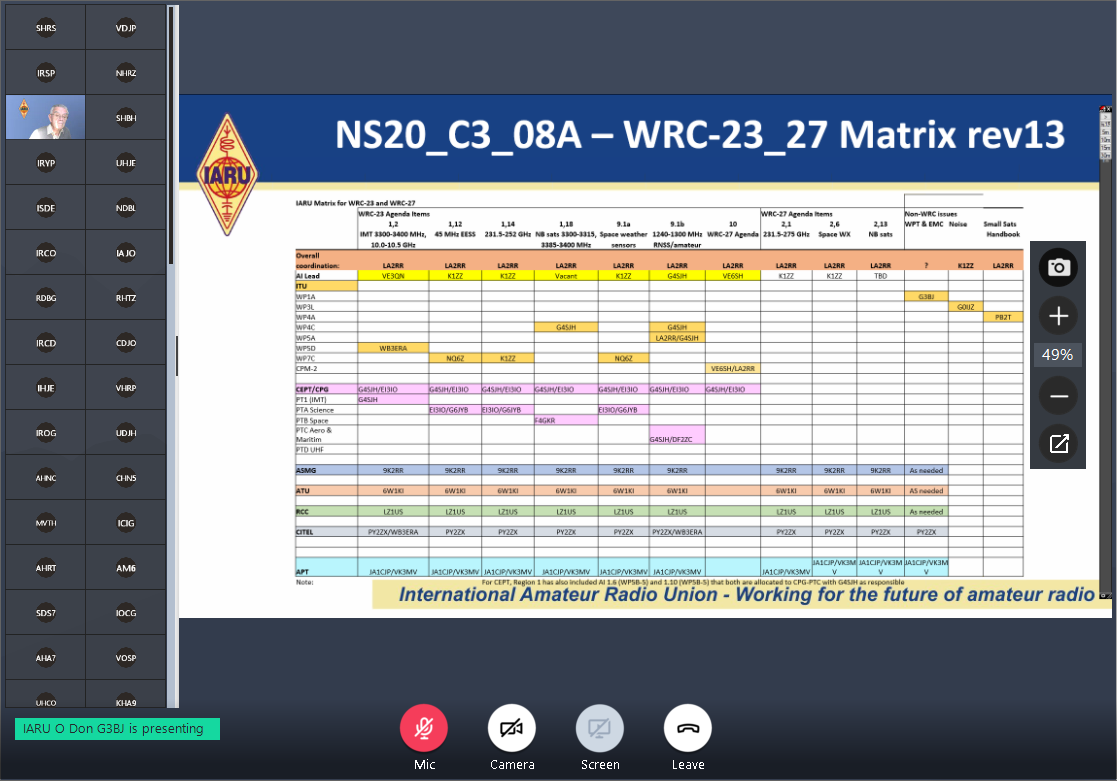Select participant IRCO avatar
This screenshot has height=781, width=1117.
pos(46,253)
